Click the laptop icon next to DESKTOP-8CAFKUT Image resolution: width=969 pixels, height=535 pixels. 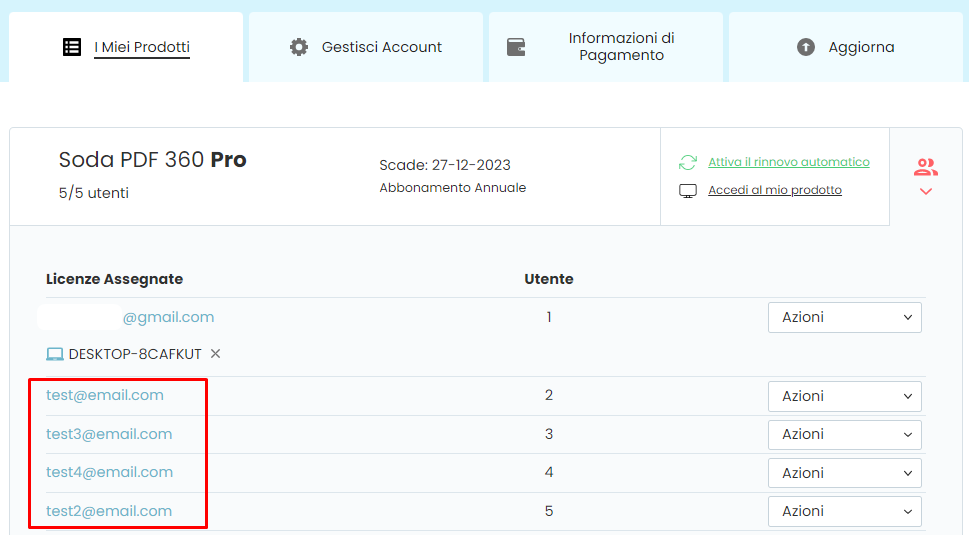pyautogui.click(x=55, y=354)
